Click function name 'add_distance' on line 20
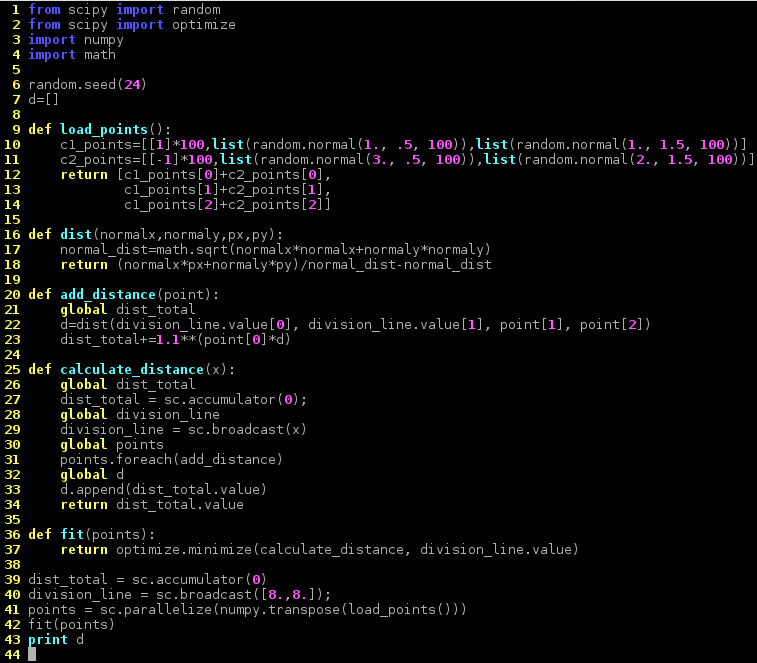The image size is (757, 663). click(108, 295)
